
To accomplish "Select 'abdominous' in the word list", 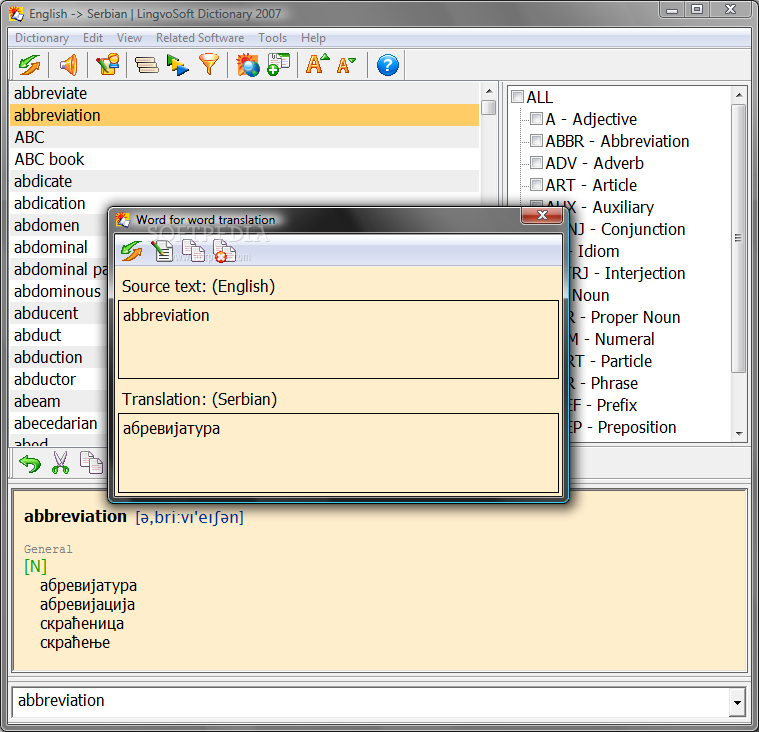I will (59, 291).
